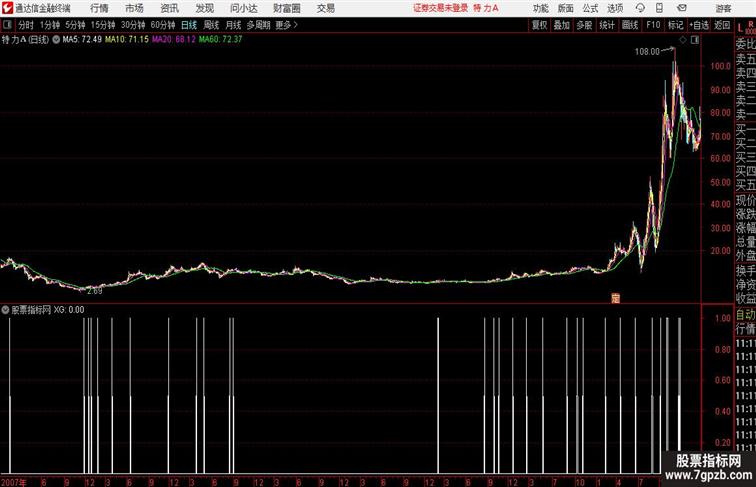Select the 日线 daily period tab
Screen dimensions: 756x487
pos(189,25)
